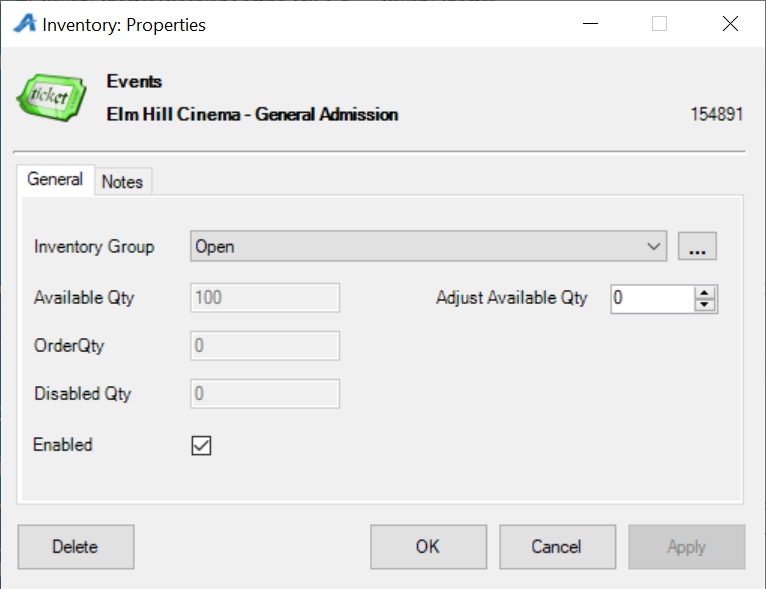This screenshot has width=766, height=589.
Task: Switch to the Notes tab
Action: coord(123,182)
